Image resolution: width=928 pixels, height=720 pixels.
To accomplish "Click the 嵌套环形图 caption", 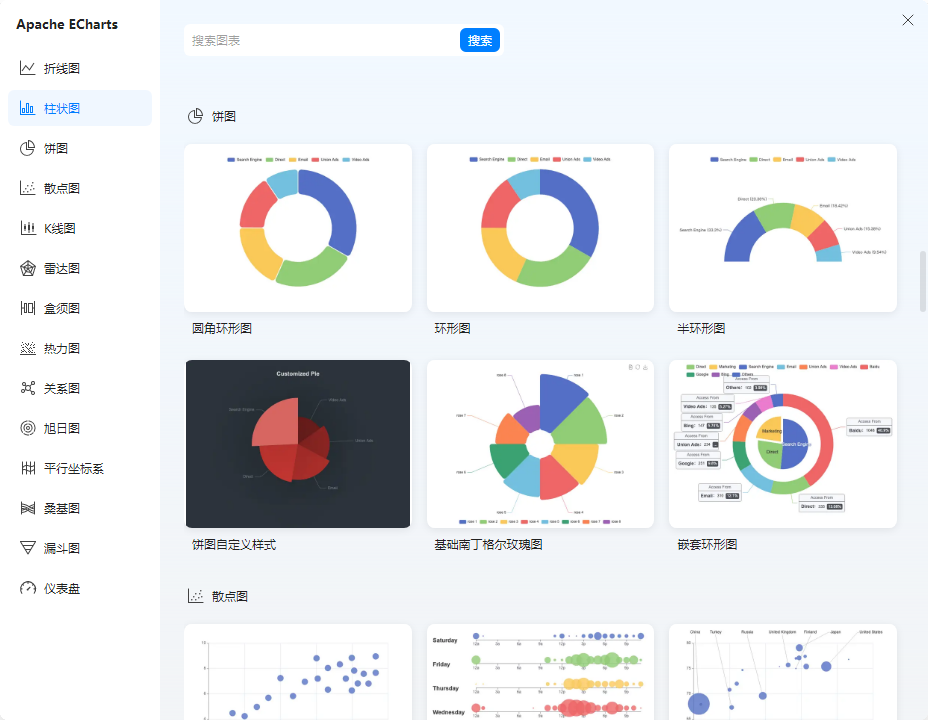I will (x=707, y=545).
